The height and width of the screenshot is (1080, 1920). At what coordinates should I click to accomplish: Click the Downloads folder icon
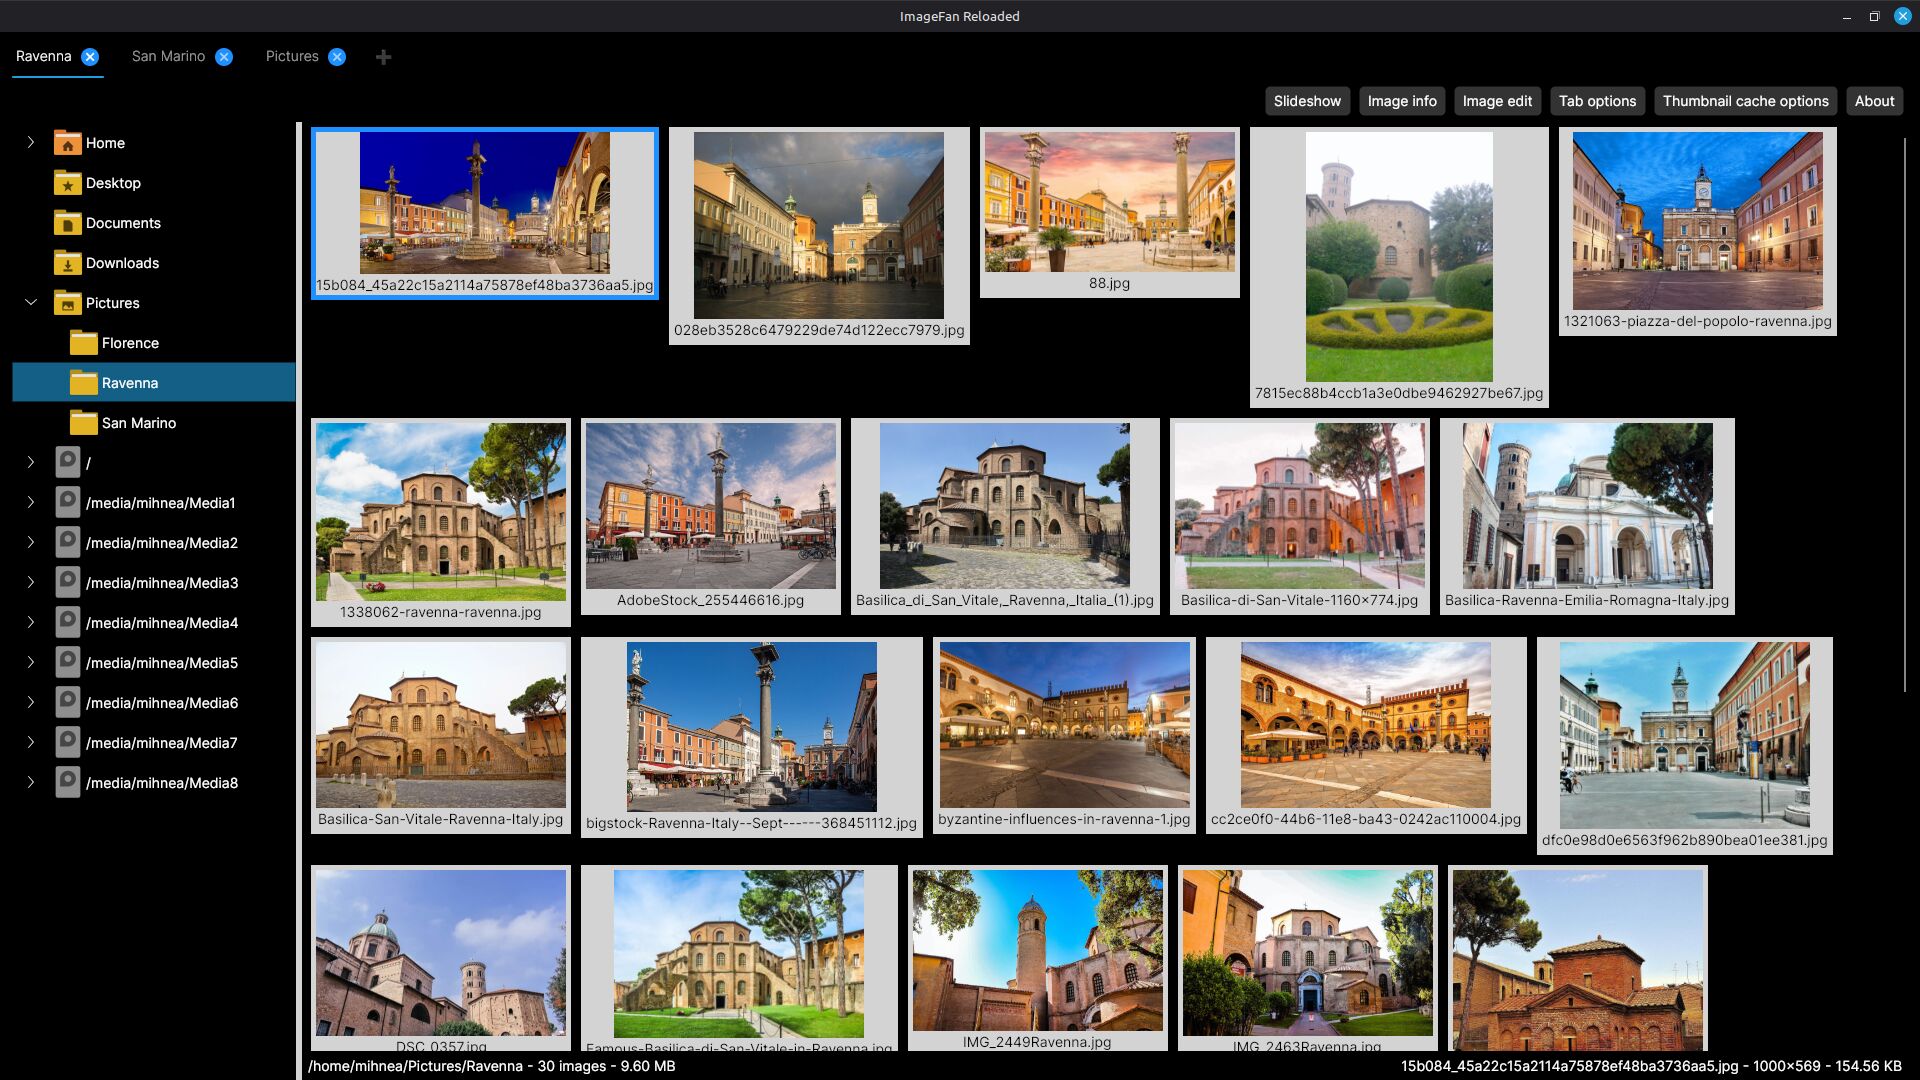click(67, 263)
